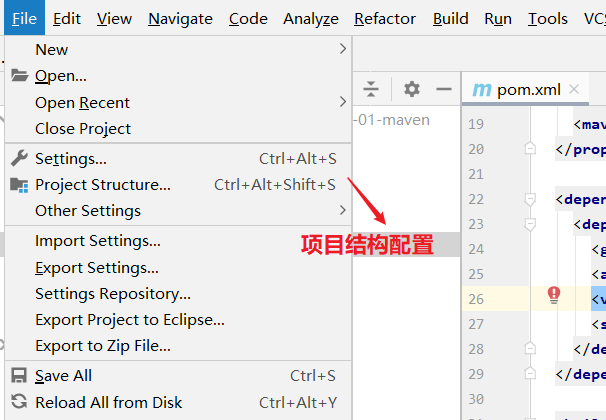Click the Settings wrench icon
Viewport: 606px width, 420px height.
[x=19, y=159]
